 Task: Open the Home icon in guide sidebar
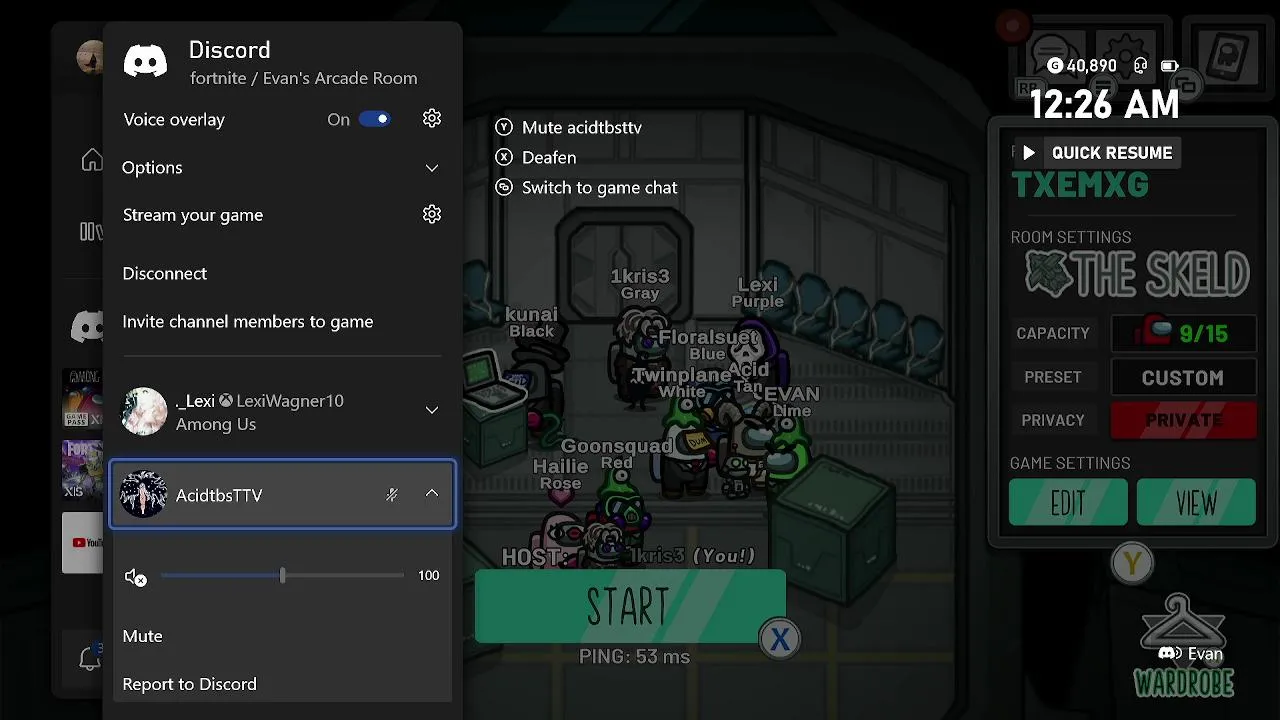[x=92, y=159]
